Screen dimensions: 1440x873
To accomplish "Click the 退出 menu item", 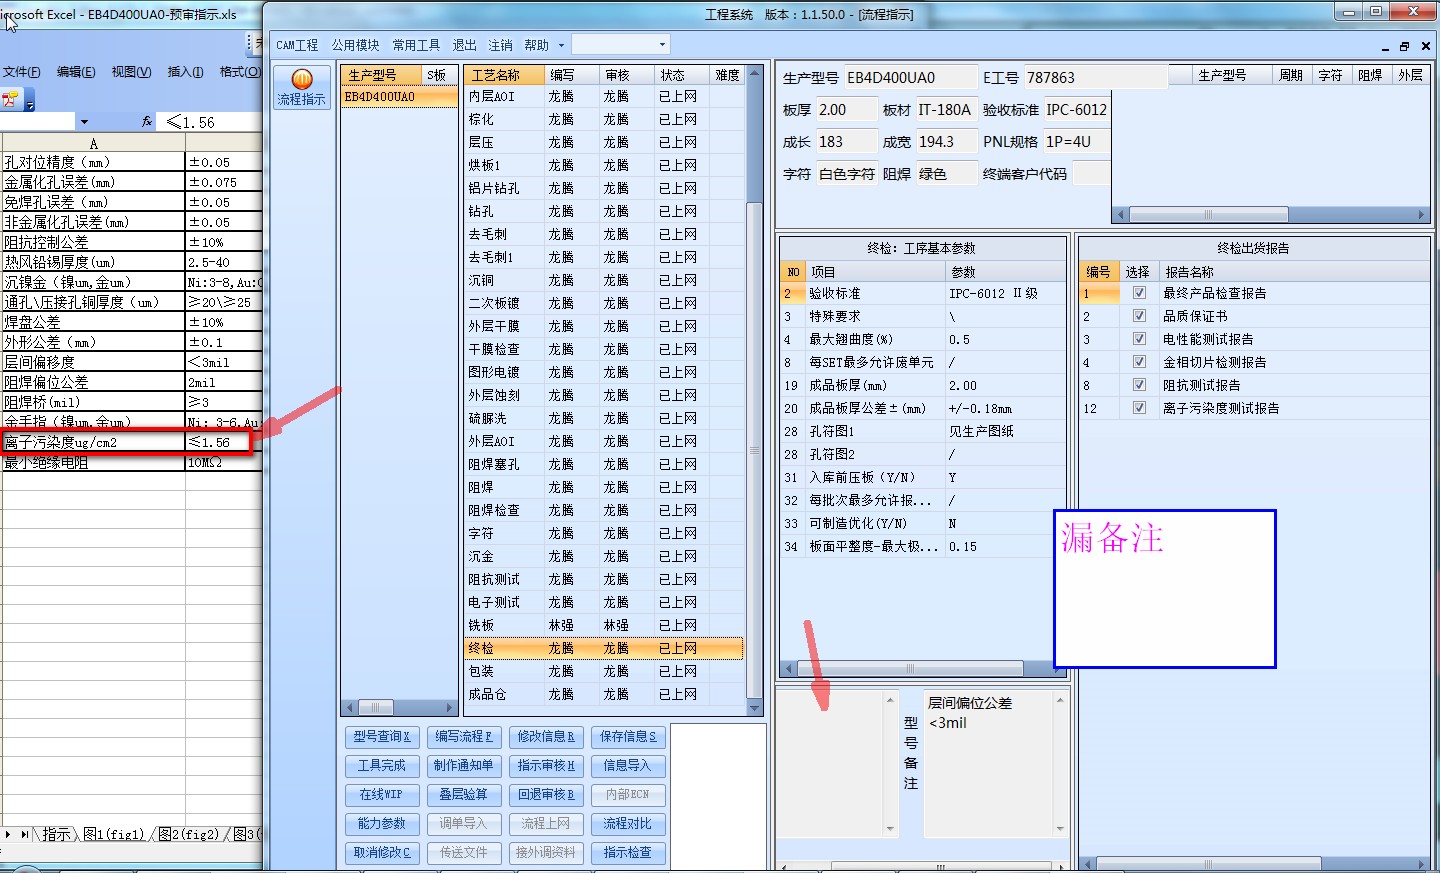I will click(x=465, y=45).
